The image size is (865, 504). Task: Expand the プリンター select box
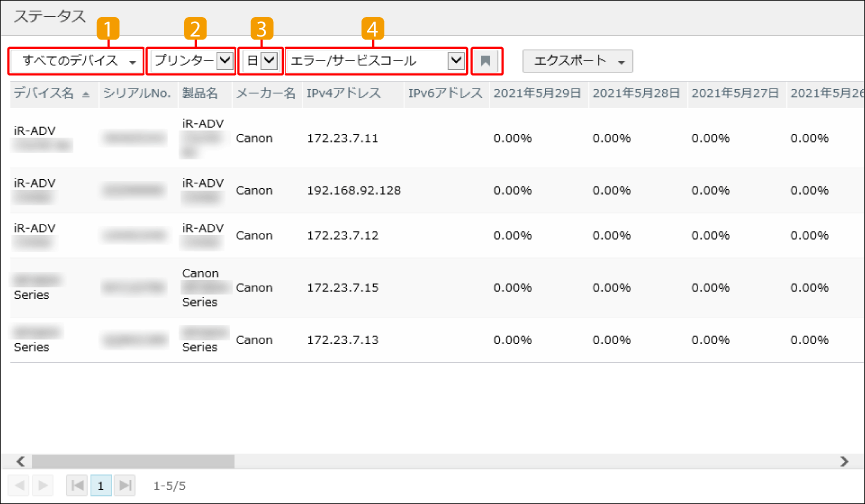click(x=193, y=61)
